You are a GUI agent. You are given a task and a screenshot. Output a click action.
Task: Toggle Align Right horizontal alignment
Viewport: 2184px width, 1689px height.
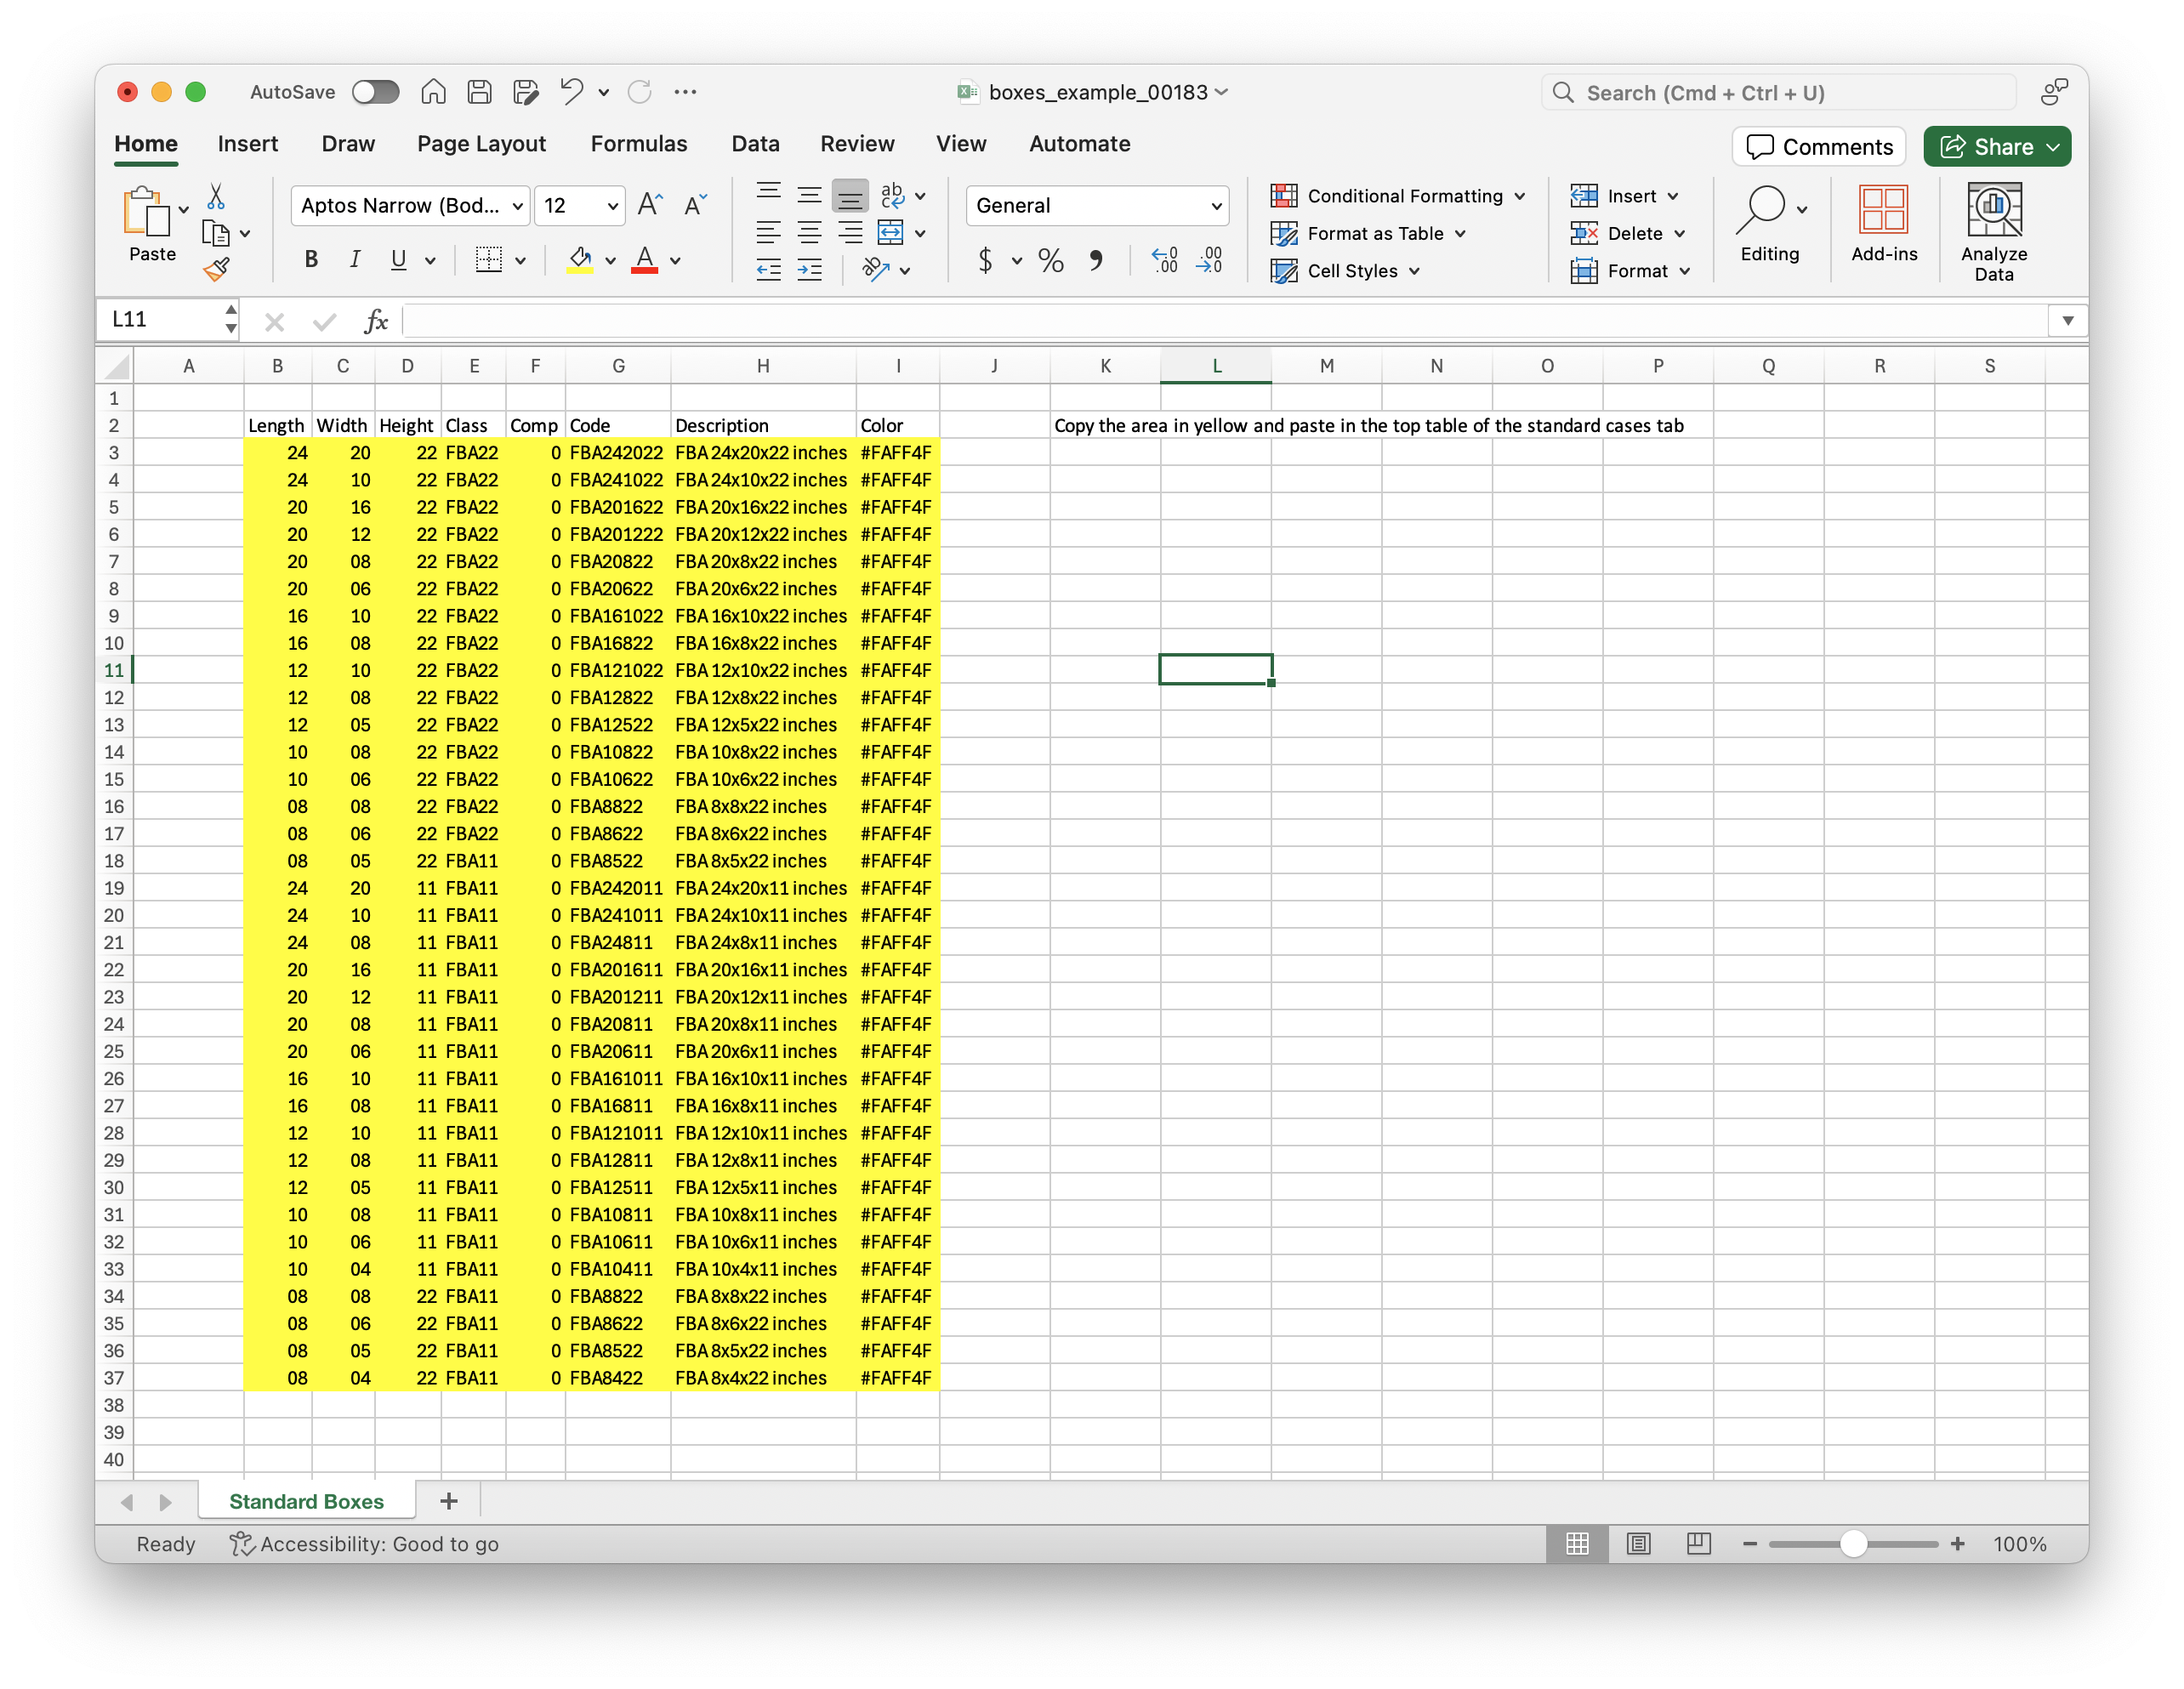click(850, 233)
